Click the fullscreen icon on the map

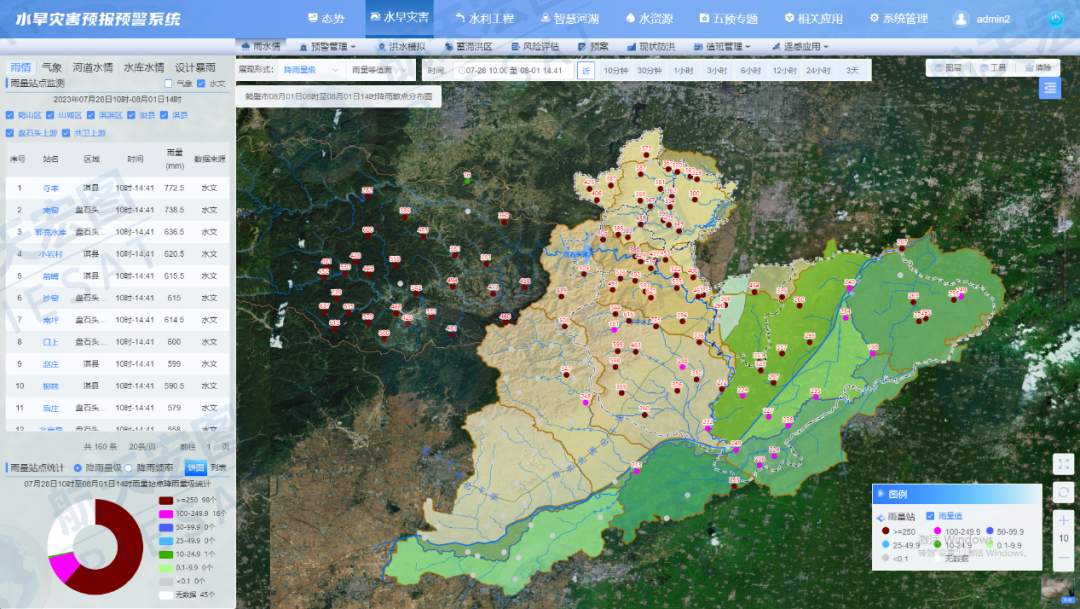(x=1063, y=464)
